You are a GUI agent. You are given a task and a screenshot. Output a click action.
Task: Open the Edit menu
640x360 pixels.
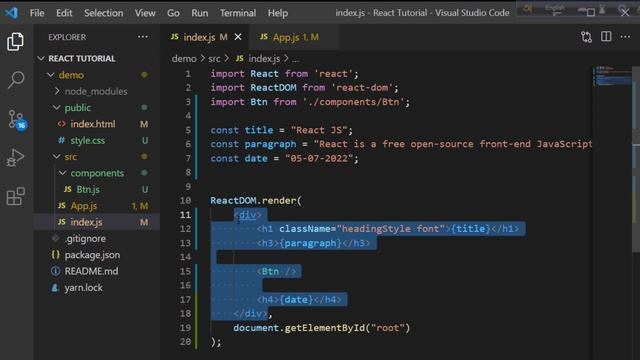(x=64, y=13)
